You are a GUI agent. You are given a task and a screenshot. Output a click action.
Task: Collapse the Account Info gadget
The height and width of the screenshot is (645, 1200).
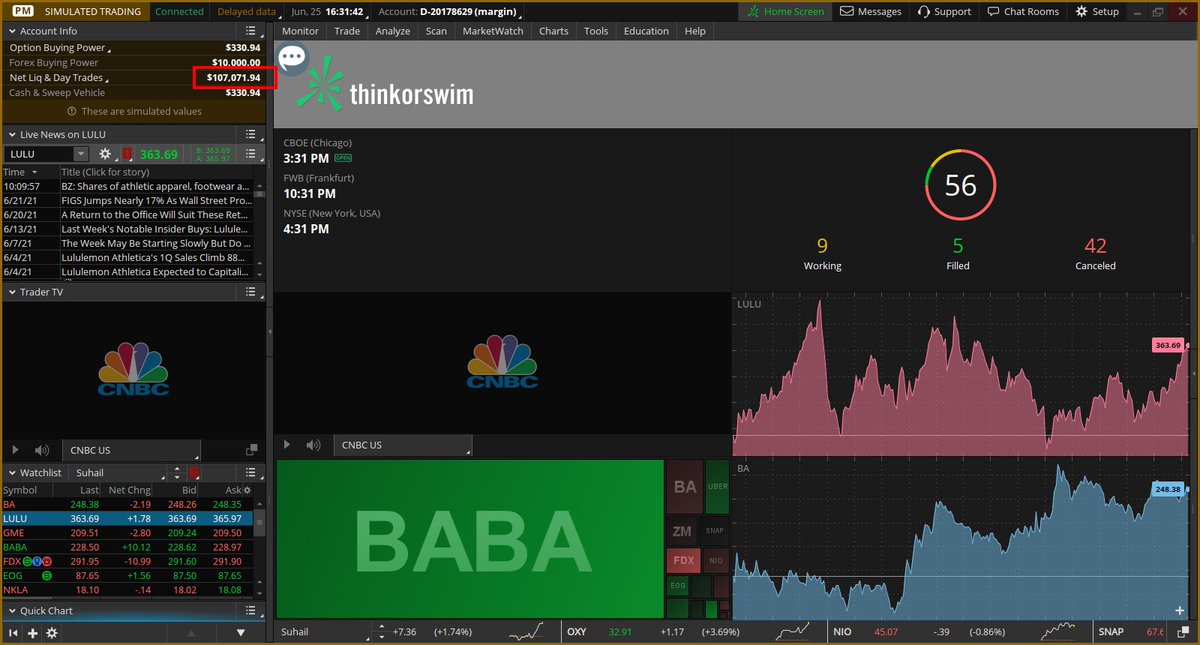(x=11, y=31)
